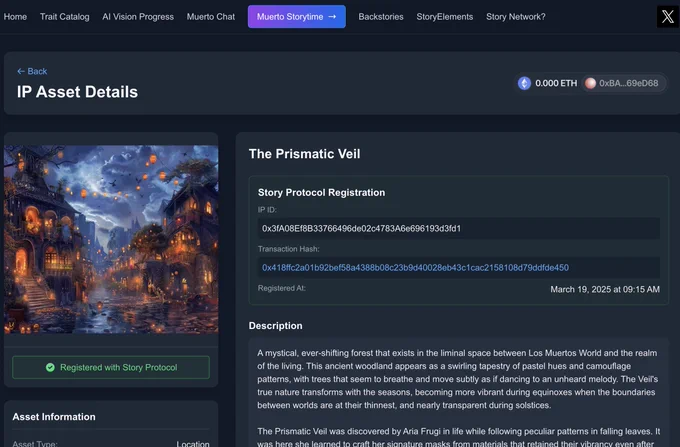
Task: Open the StoryElements page
Action: [445, 16]
